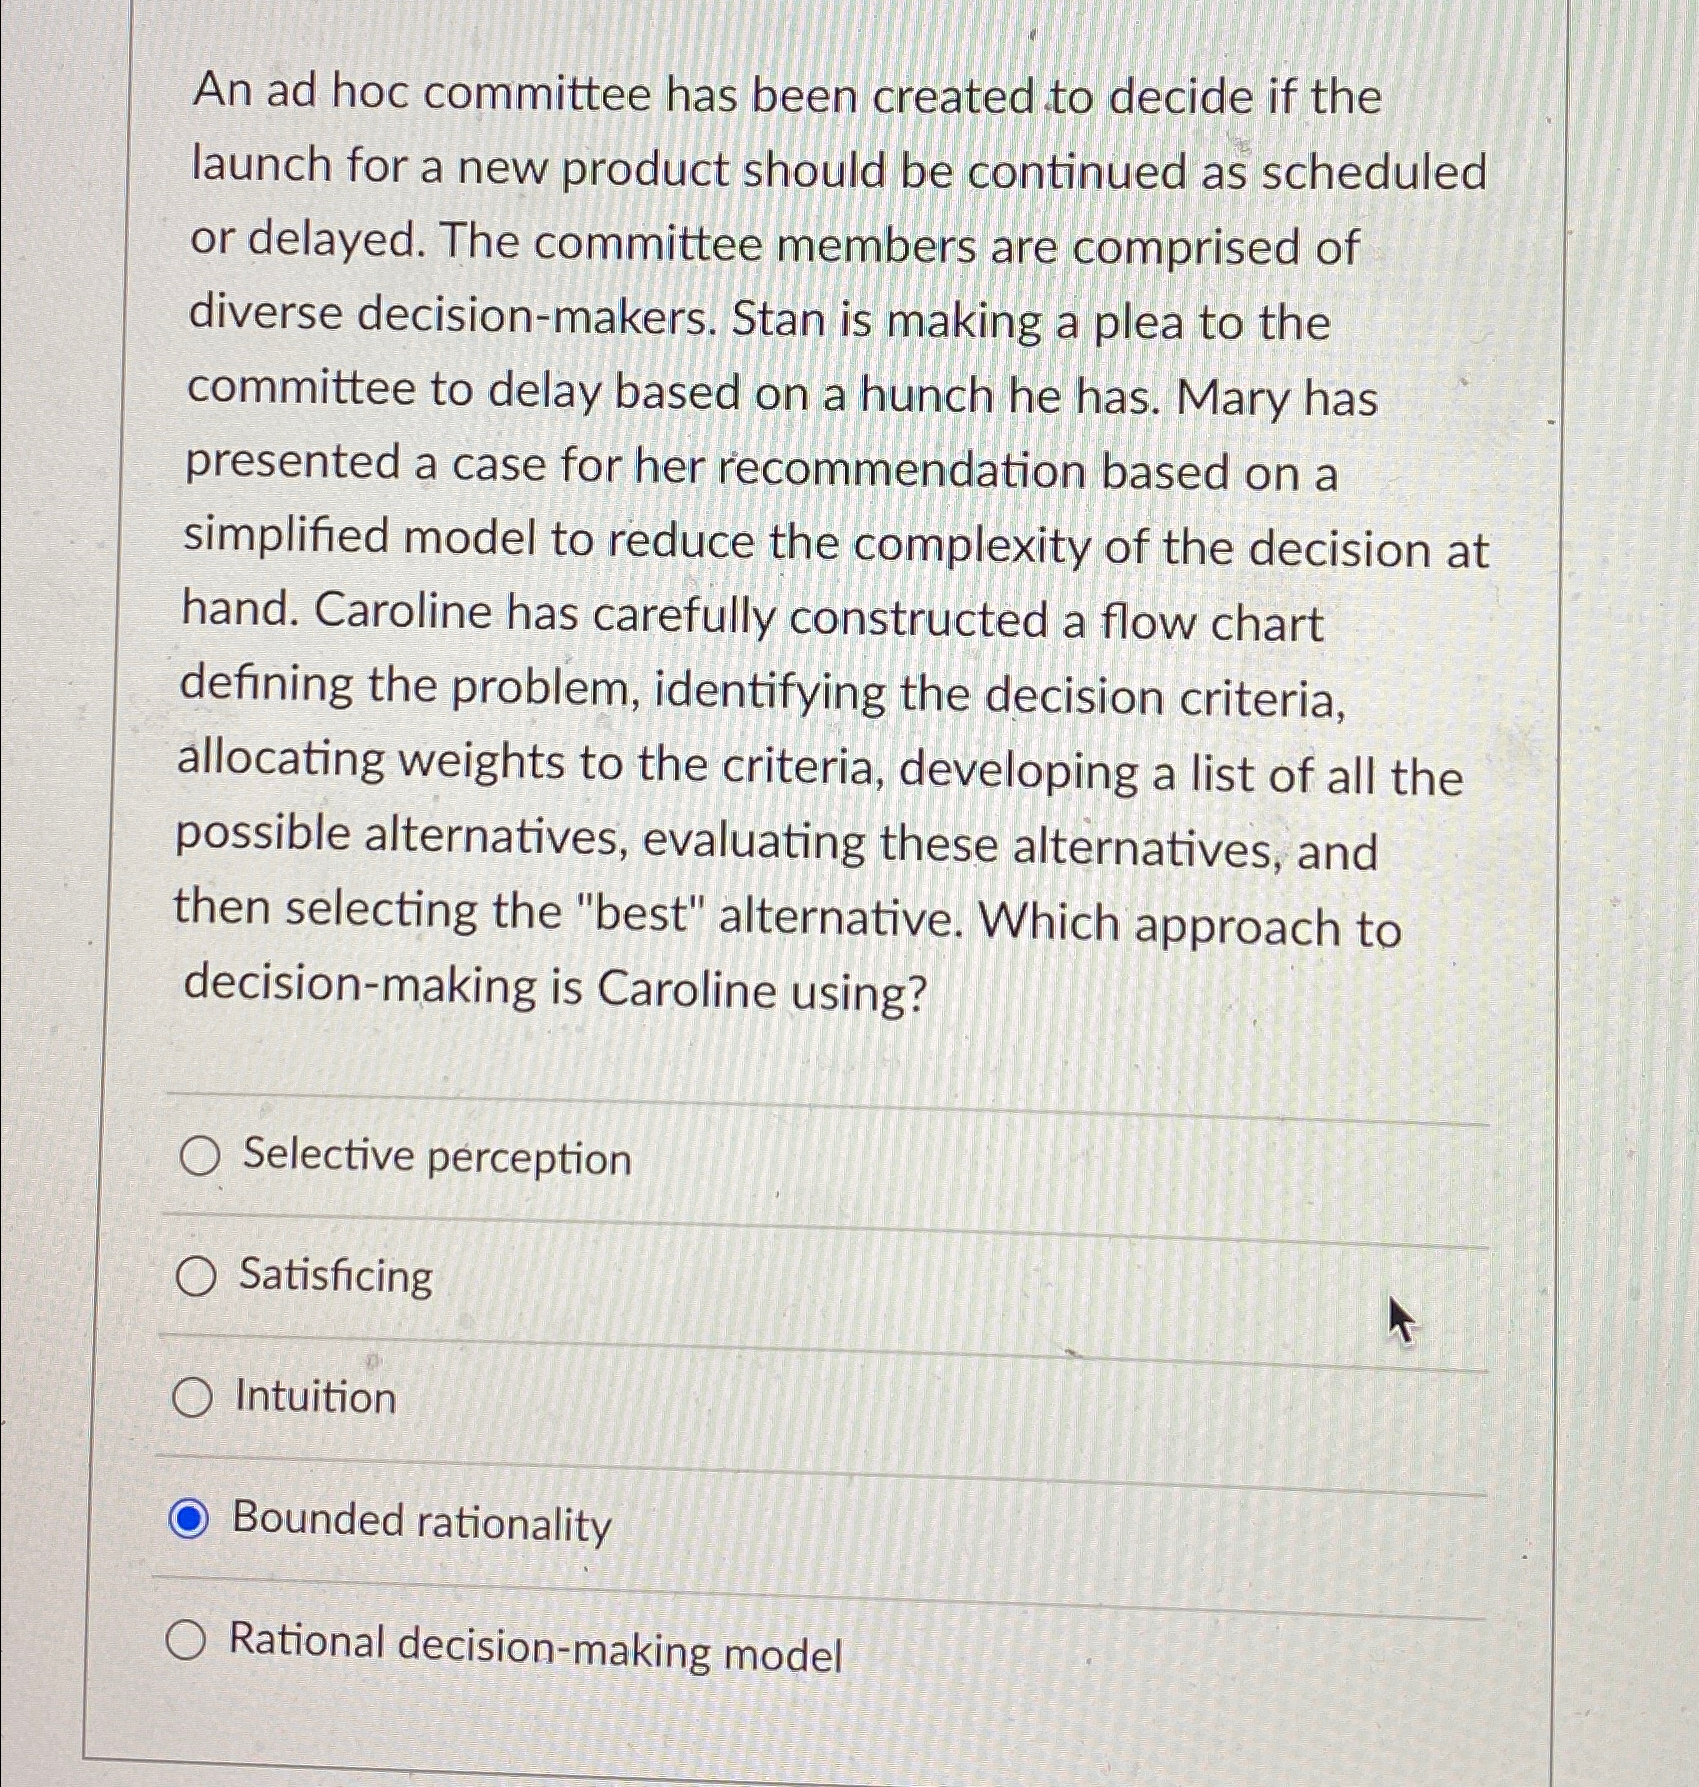1699x1787 pixels.
Task: Click the Selective perception option label
Action: (434, 1158)
